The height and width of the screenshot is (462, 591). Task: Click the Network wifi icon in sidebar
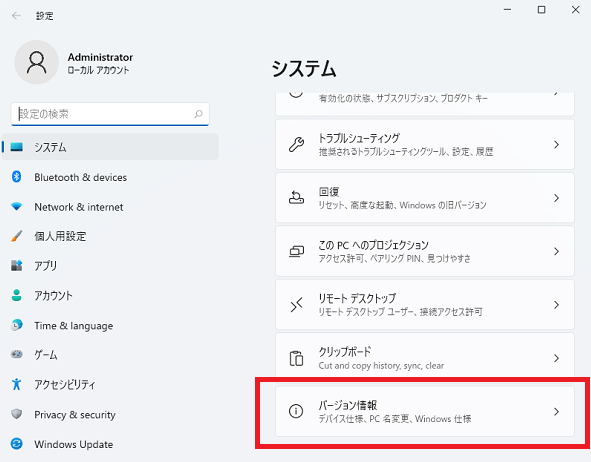[17, 207]
